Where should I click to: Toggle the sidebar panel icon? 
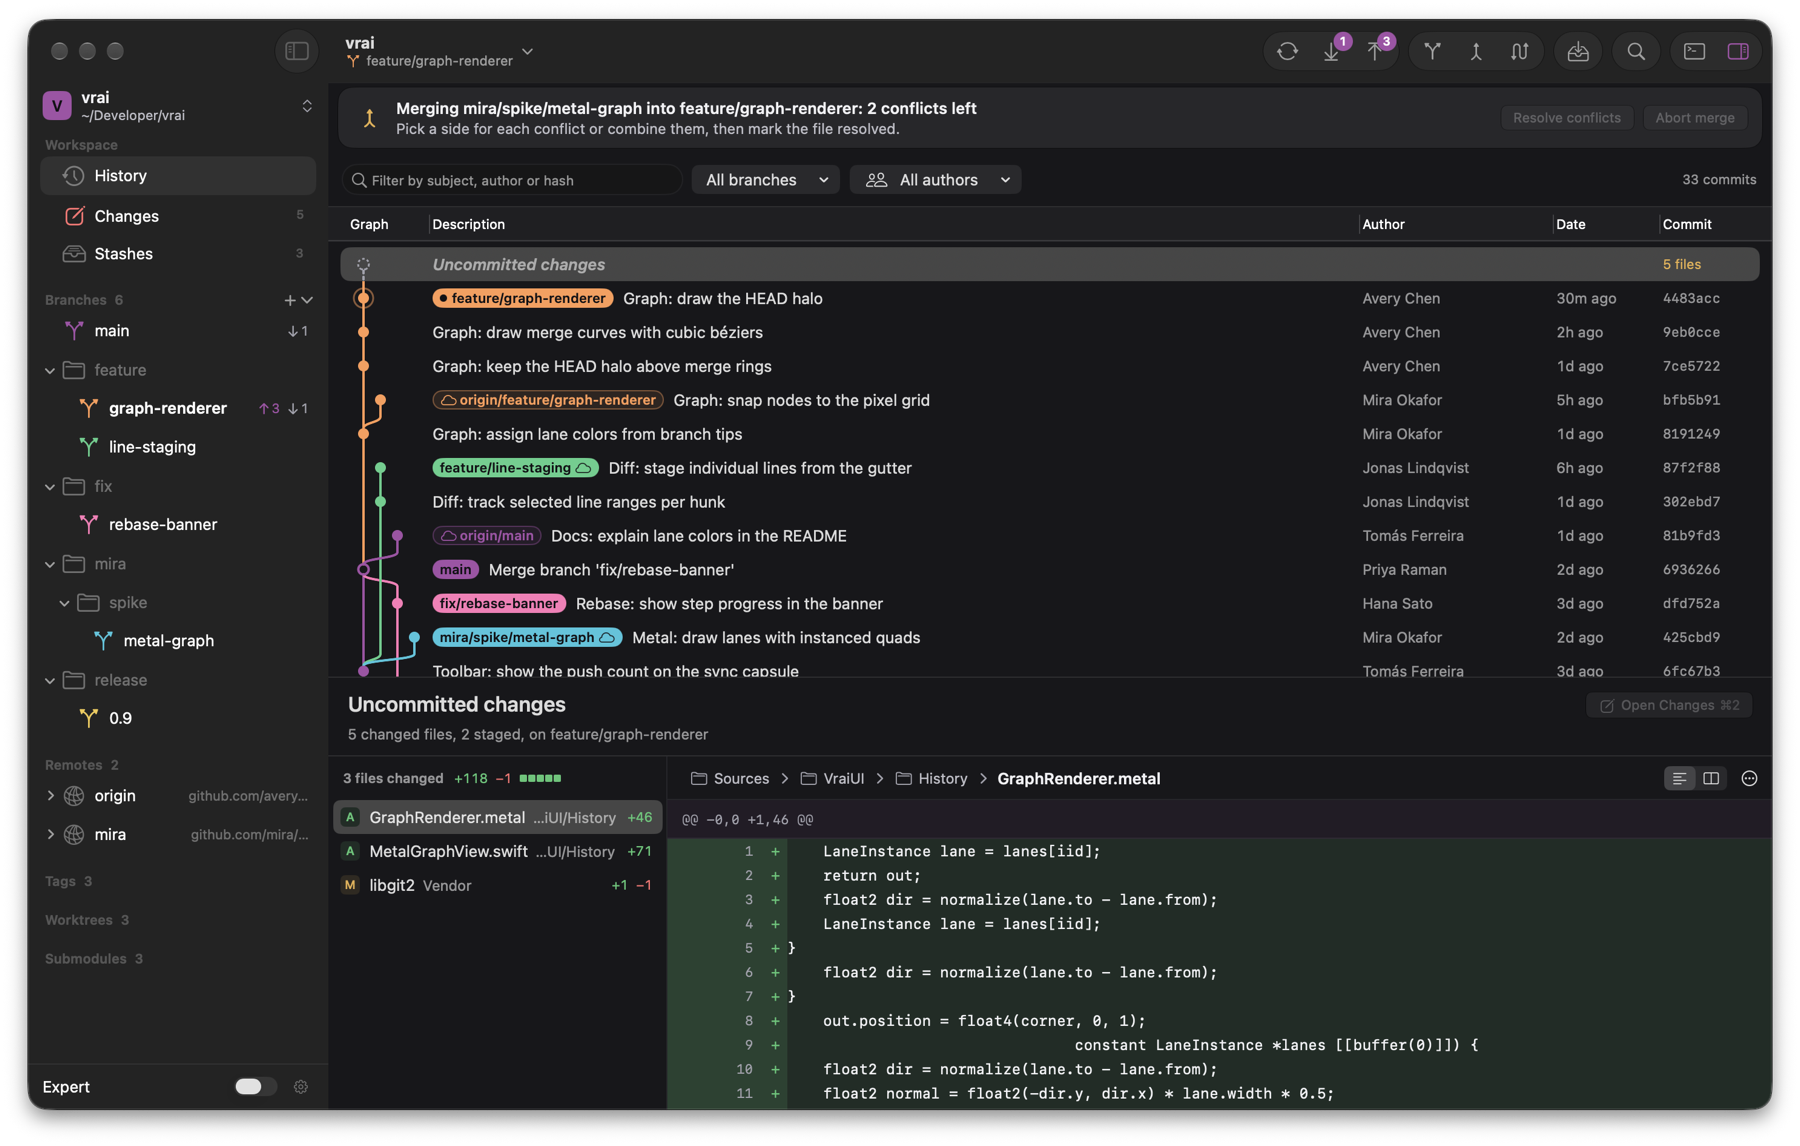(x=297, y=51)
